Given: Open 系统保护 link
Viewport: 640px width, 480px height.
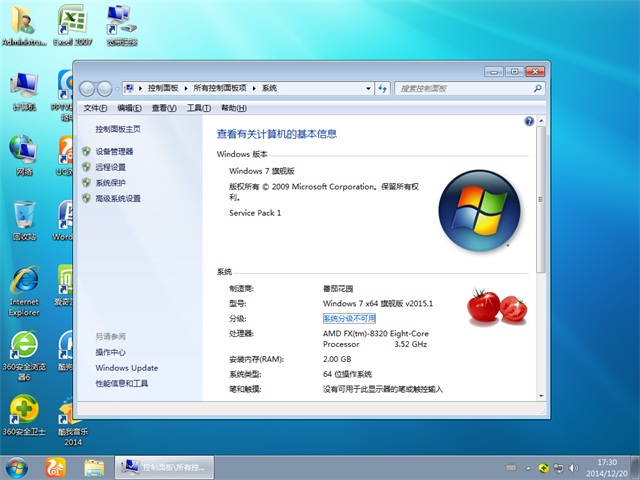Looking at the screenshot, I should point(111,183).
